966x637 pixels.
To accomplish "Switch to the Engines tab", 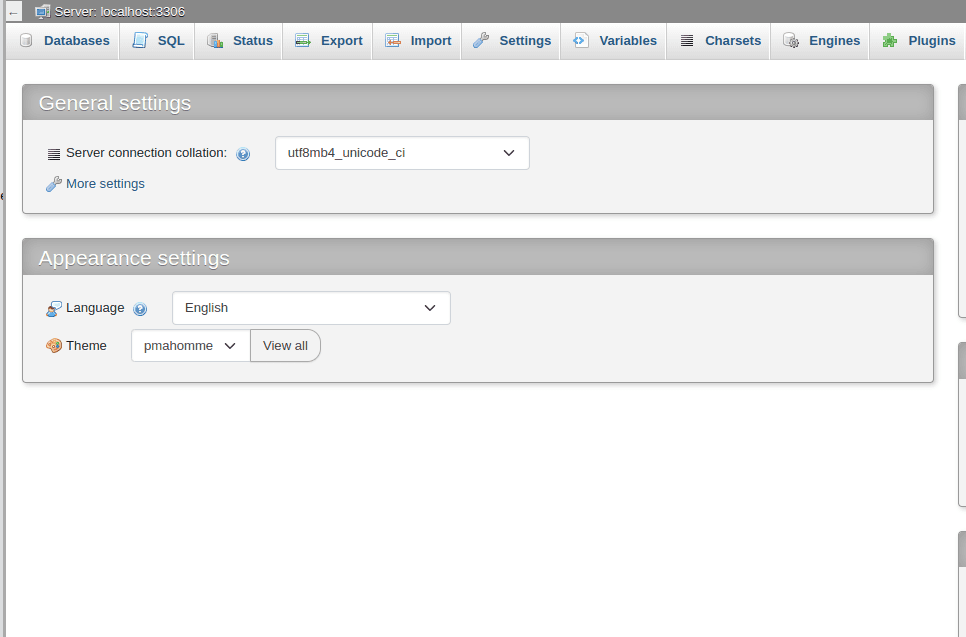I will pos(821,41).
